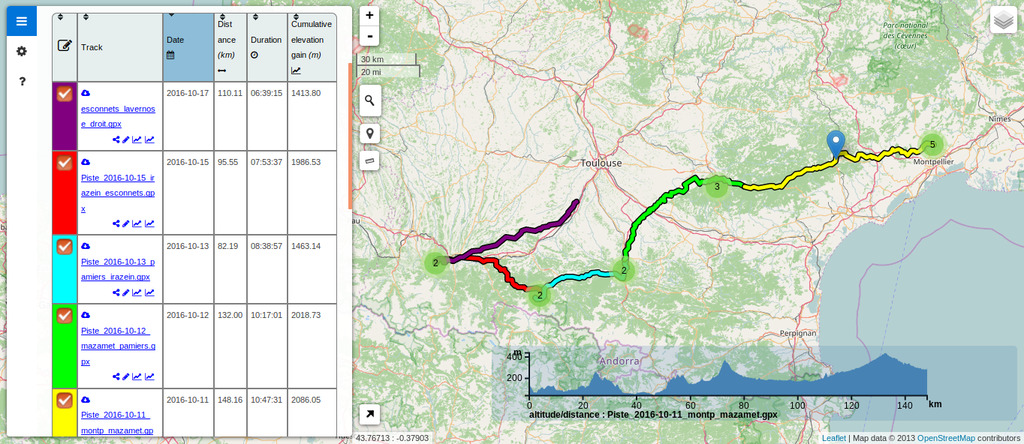Click the cluster marker labeled 5 near Montpellier
The image size is (1024, 444).
pyautogui.click(x=932, y=144)
